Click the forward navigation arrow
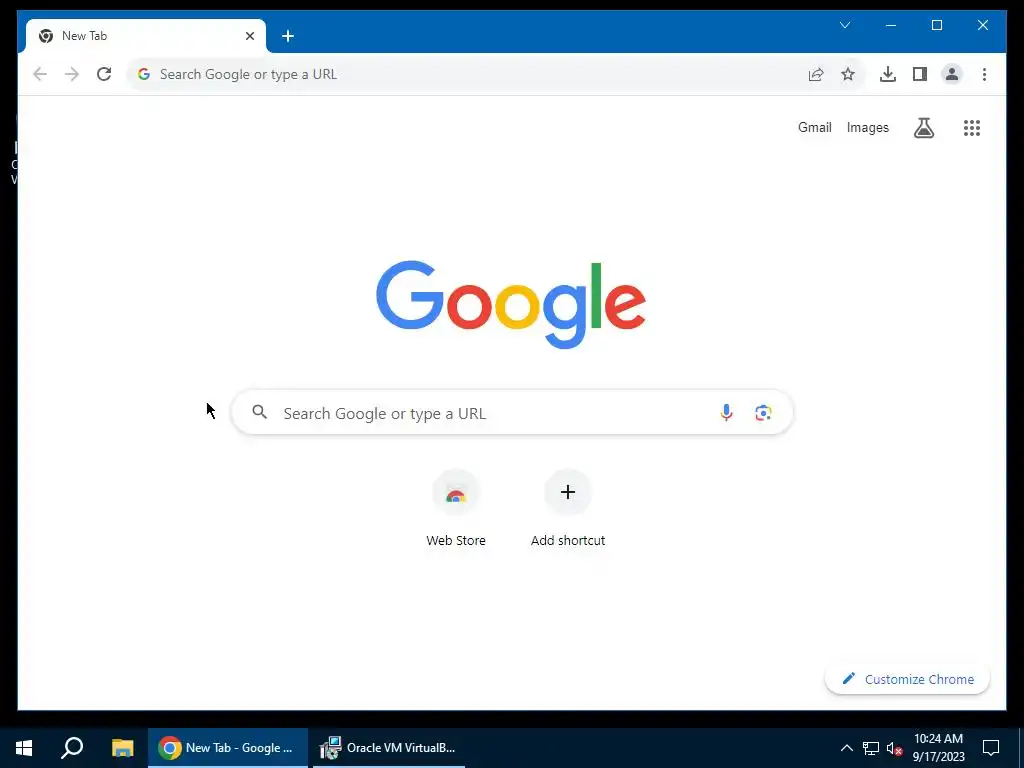The width and height of the screenshot is (1024, 768). (72, 74)
